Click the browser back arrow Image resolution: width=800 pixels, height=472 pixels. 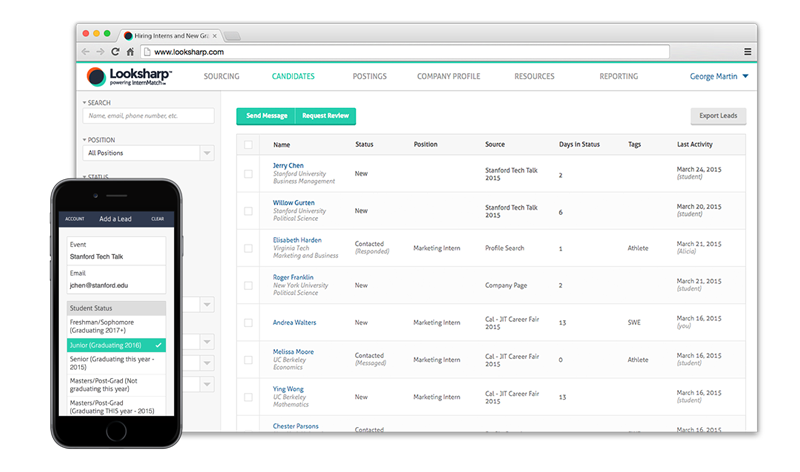pyautogui.click(x=85, y=52)
